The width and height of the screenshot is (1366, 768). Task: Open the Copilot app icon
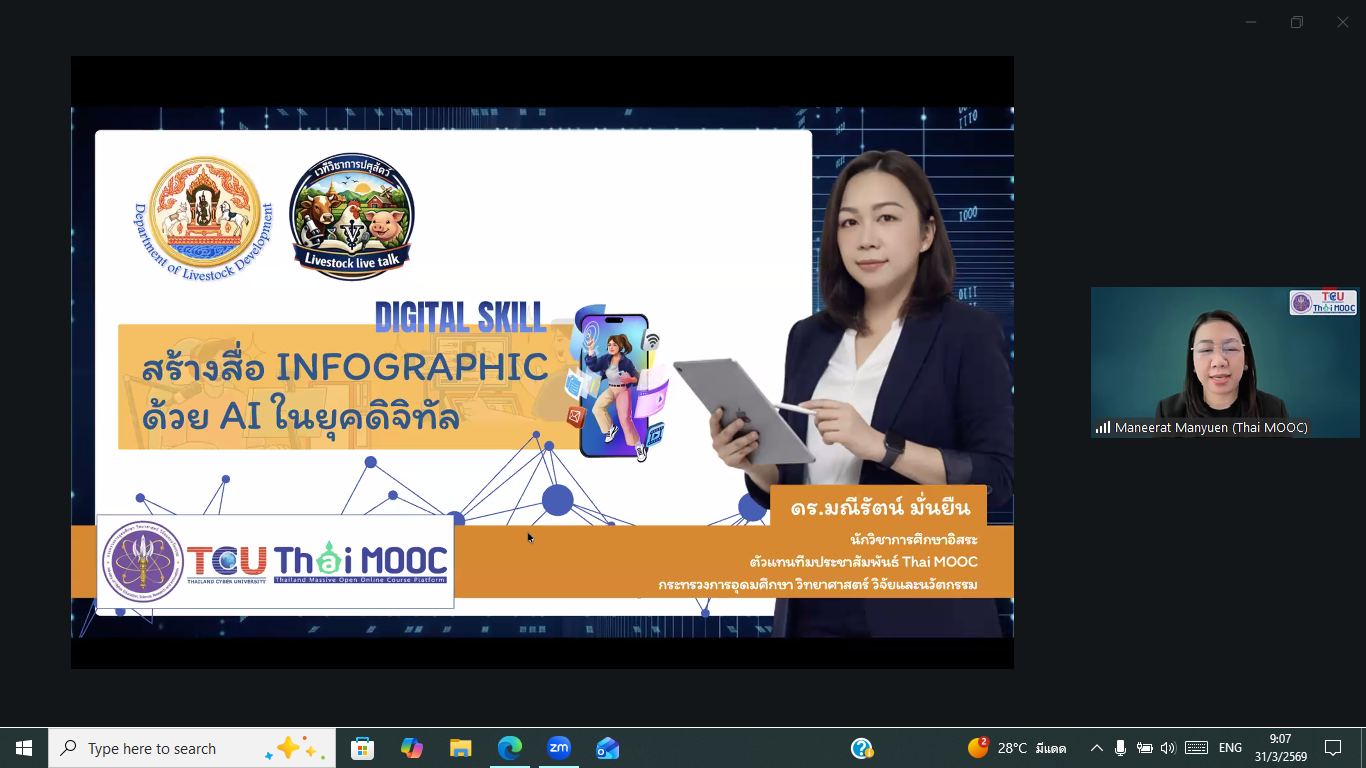[x=411, y=748]
